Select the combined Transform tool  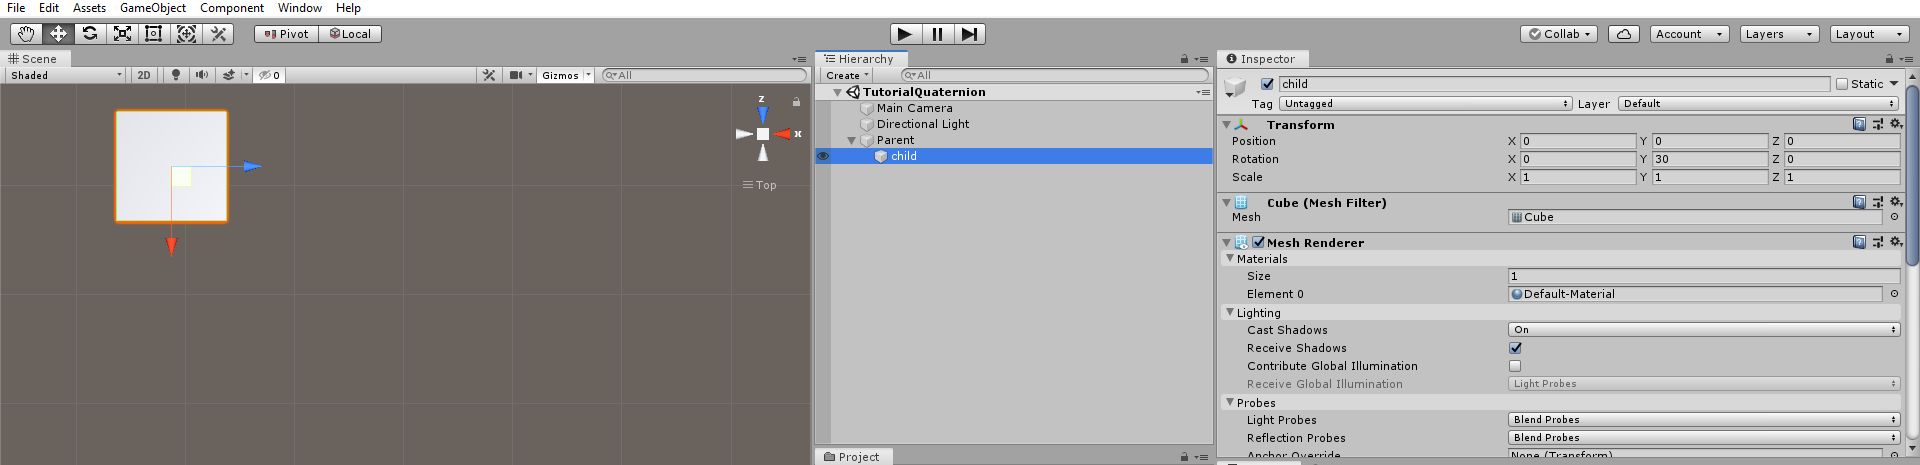tap(186, 33)
